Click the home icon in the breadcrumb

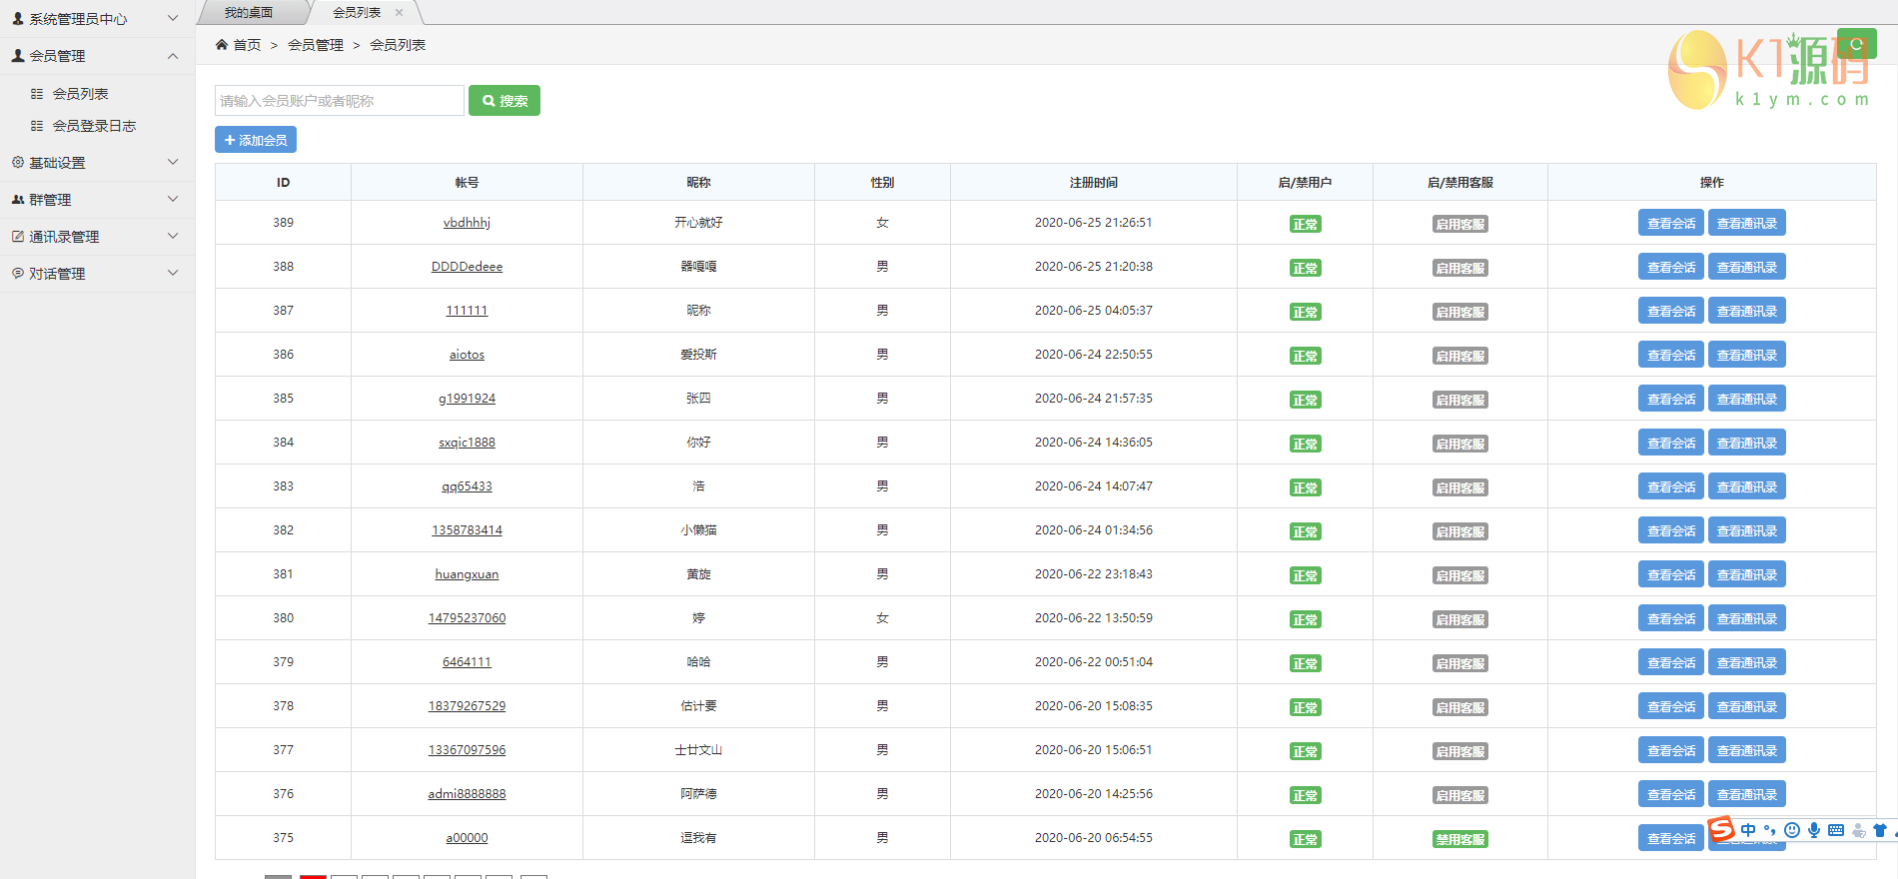tap(222, 45)
